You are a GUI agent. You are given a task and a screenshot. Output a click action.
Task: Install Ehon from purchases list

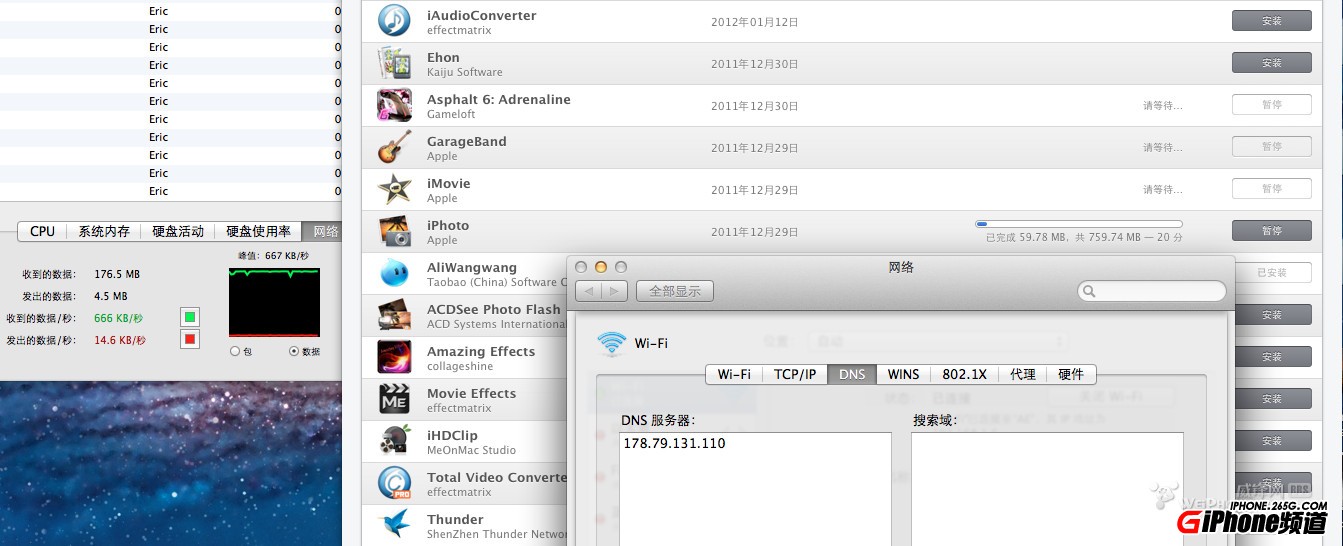[1271, 63]
